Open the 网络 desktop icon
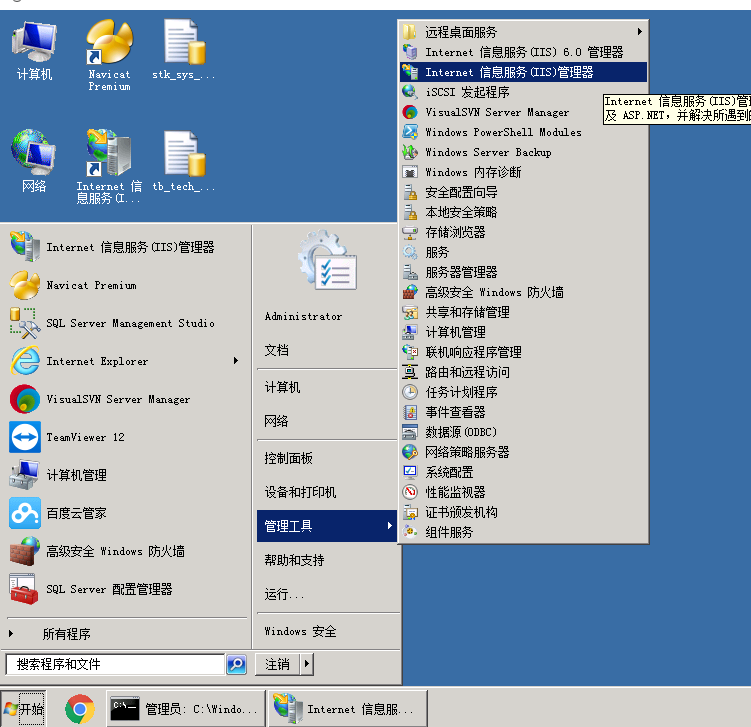The image size is (751, 727). tap(34, 161)
